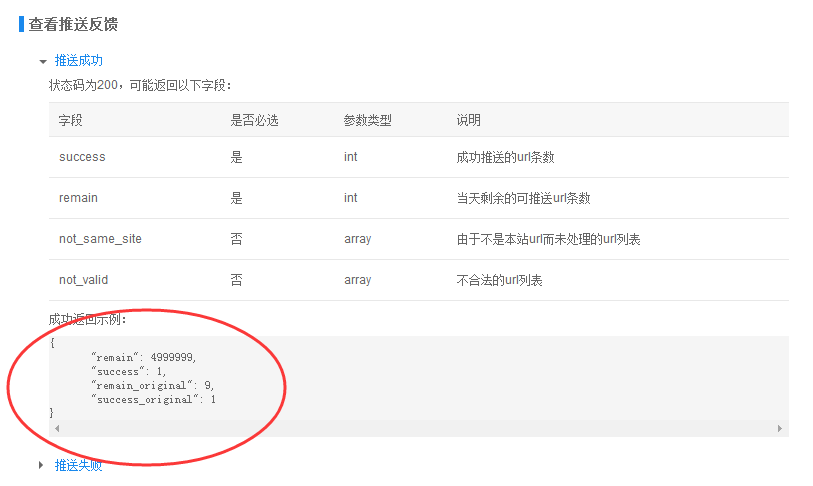The image size is (813, 486).
Task: Click the "remain_original": 9 code line
Action: coord(152,385)
